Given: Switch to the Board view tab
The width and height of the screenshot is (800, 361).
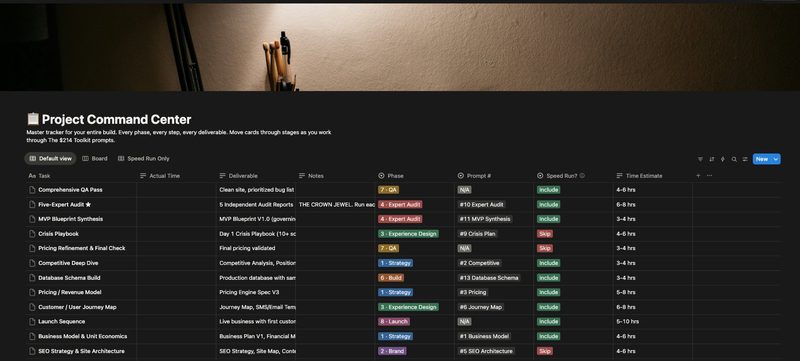Looking at the screenshot, I should tap(95, 159).
